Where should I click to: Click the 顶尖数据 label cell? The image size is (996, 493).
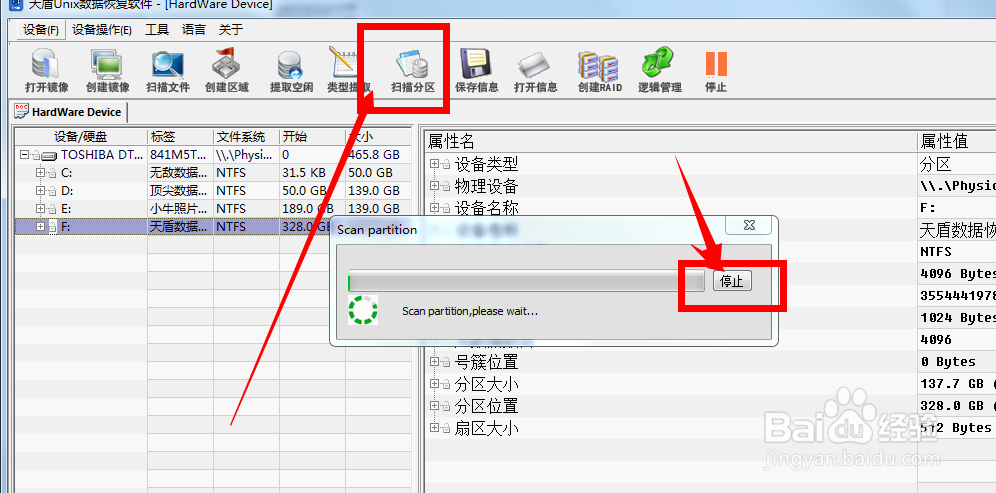pos(180,191)
